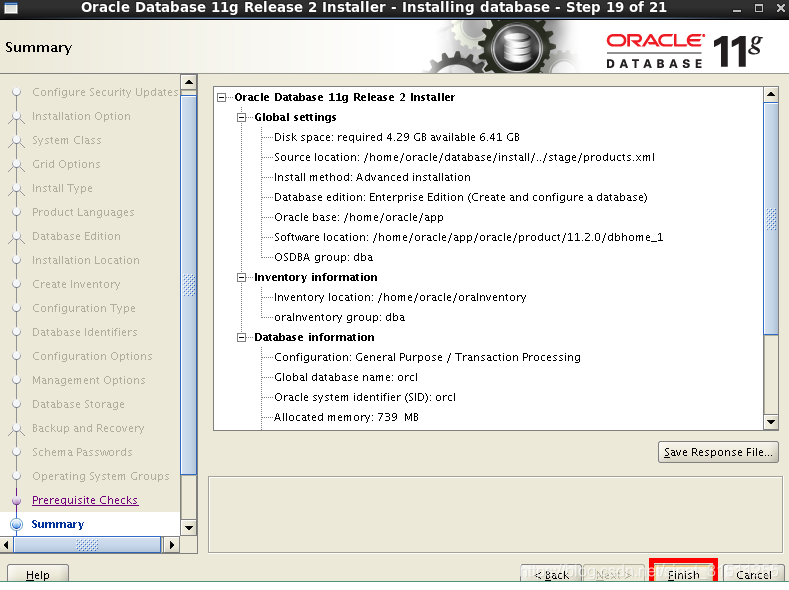Click the Prerequisite Checks step bullet icon
Viewport: 789px width, 590px height.
[17, 500]
